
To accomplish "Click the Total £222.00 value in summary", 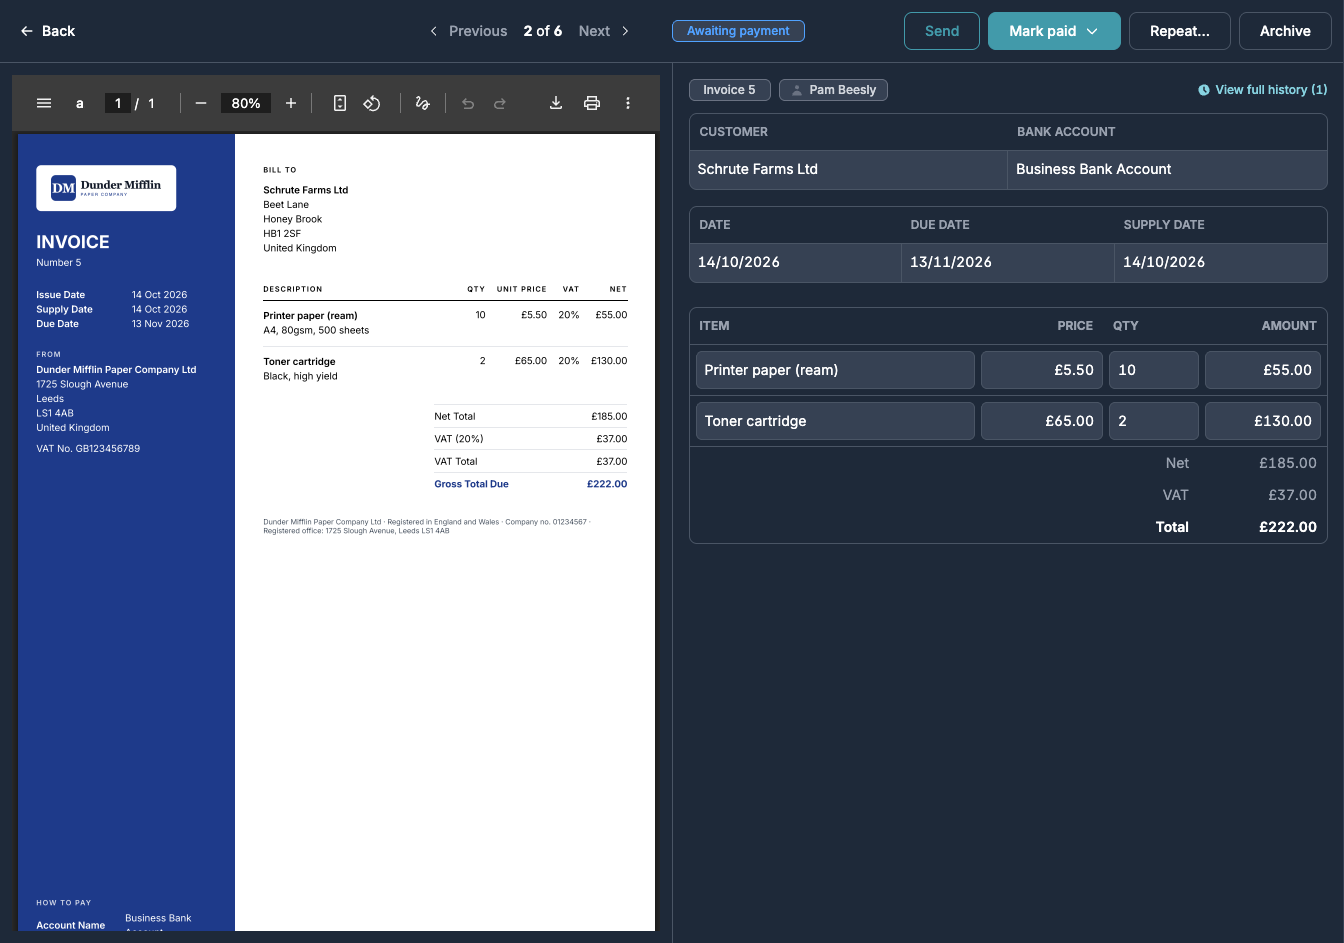I will pos(1288,527).
